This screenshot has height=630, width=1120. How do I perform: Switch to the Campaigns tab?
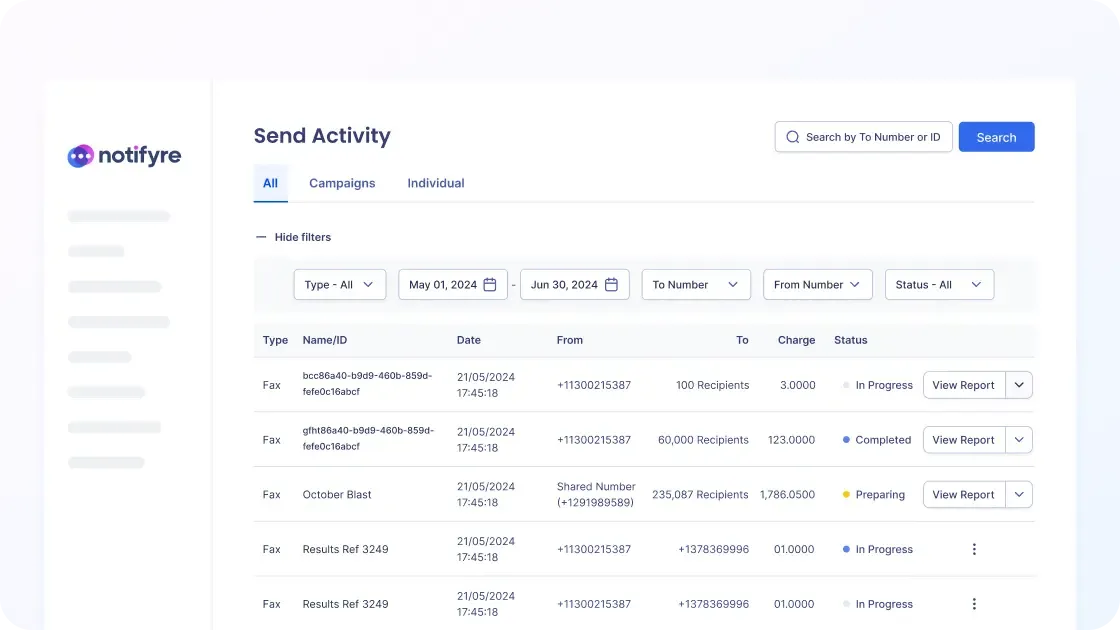click(x=342, y=183)
